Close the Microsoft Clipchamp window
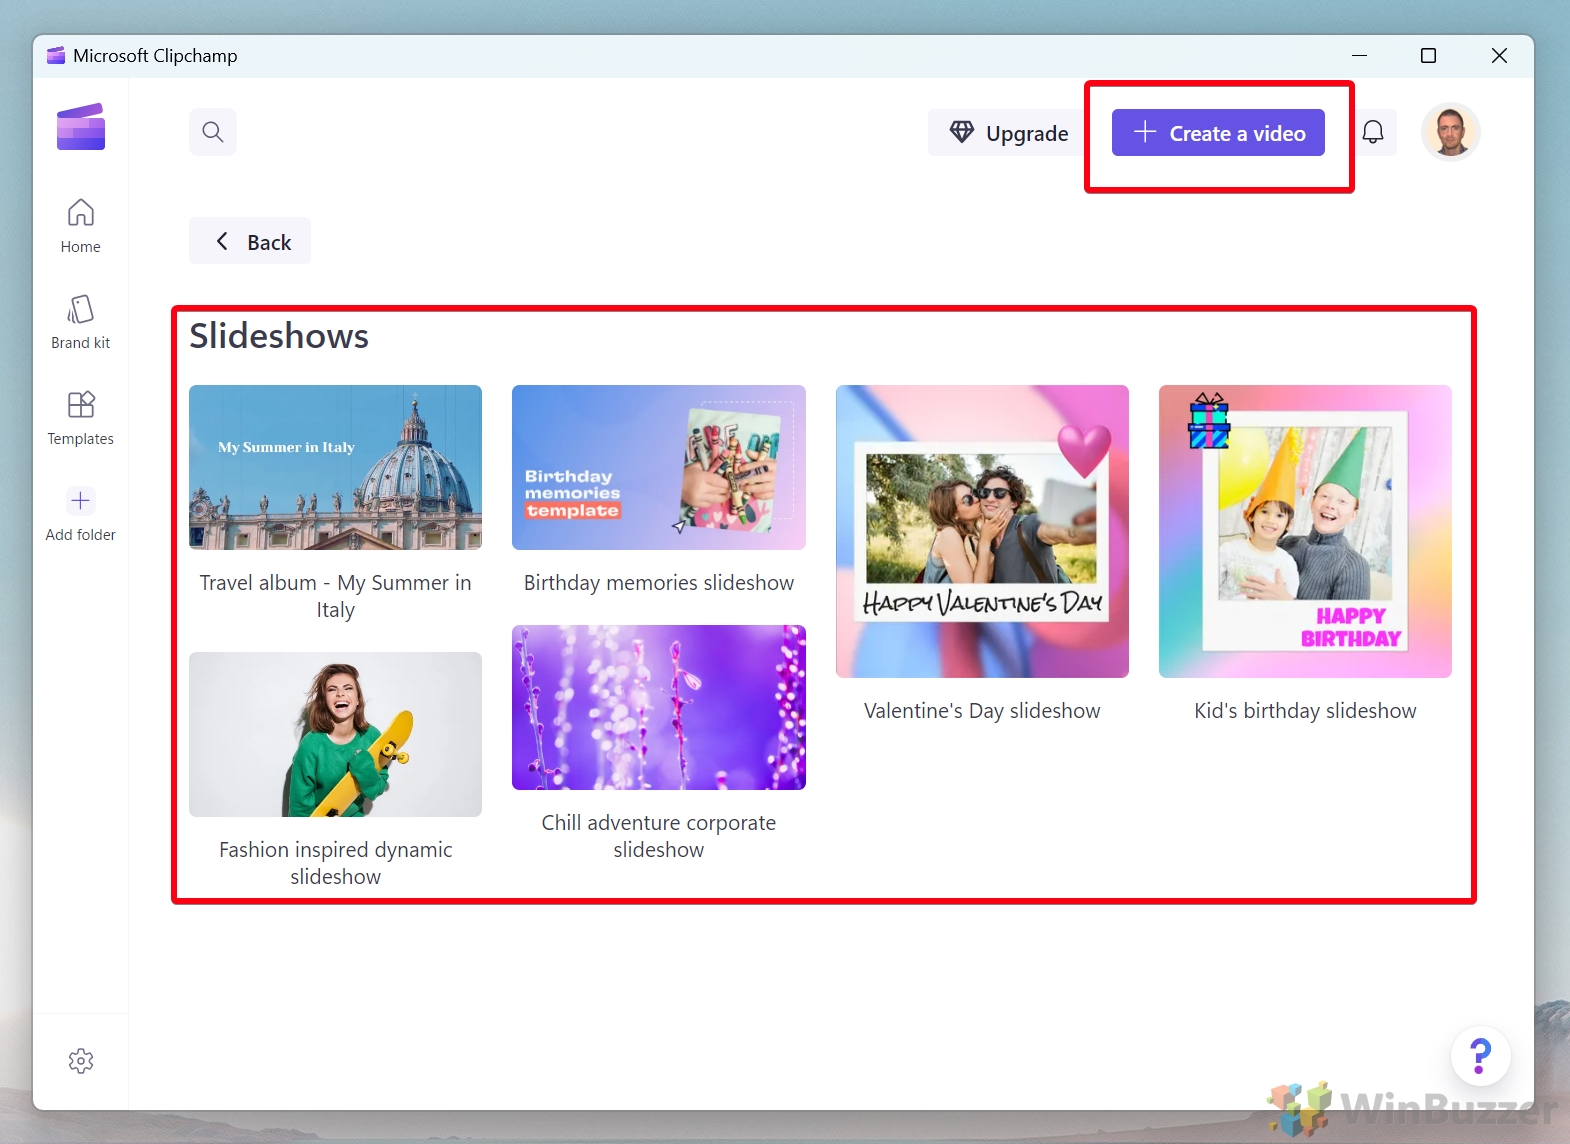 [x=1499, y=56]
